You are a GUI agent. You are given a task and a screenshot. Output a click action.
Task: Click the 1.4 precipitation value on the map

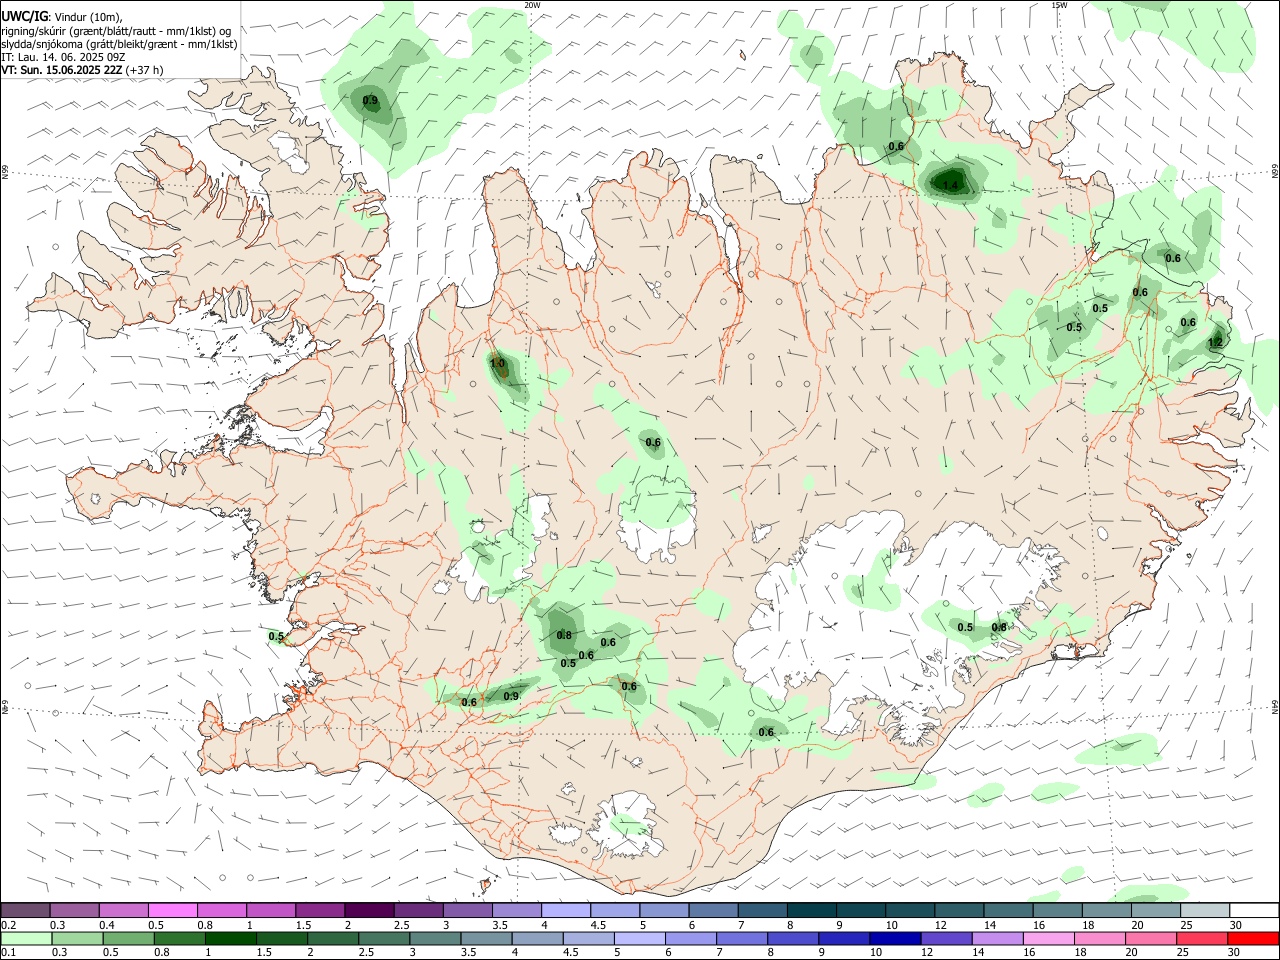click(950, 185)
